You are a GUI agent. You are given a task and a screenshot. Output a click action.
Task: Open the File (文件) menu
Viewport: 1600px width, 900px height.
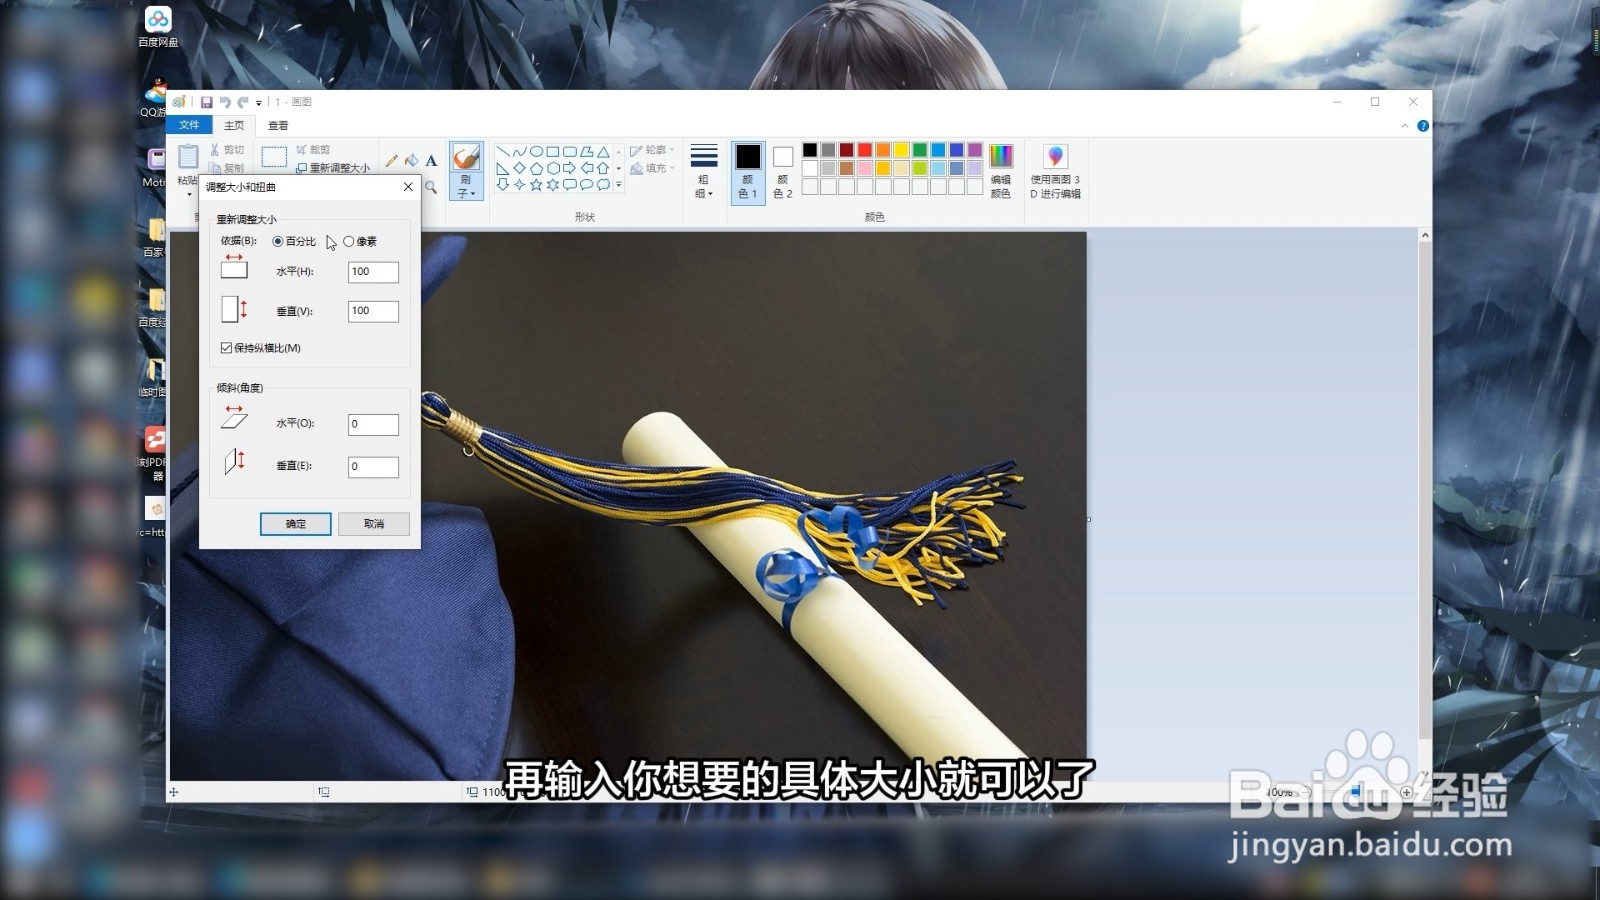click(189, 125)
